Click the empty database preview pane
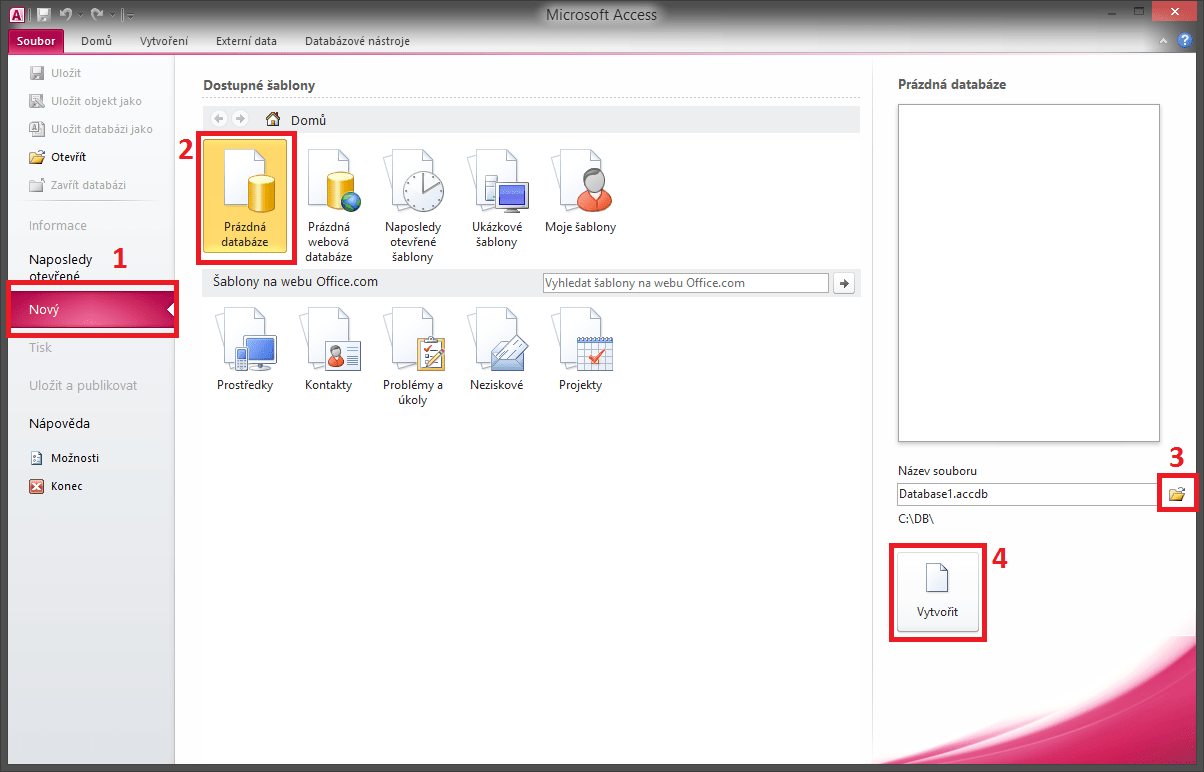 (1029, 273)
